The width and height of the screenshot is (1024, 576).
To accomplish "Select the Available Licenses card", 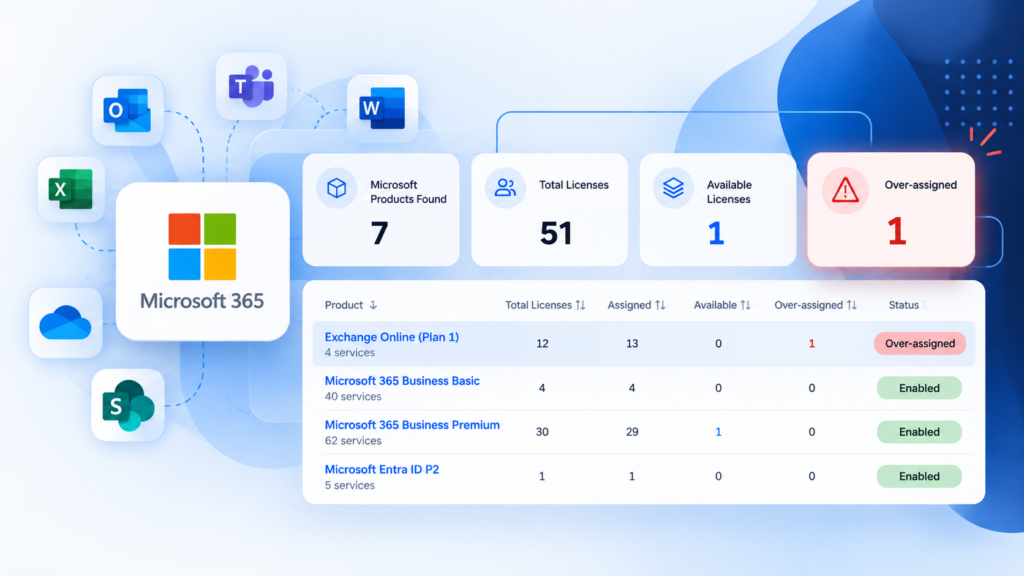I will [718, 210].
